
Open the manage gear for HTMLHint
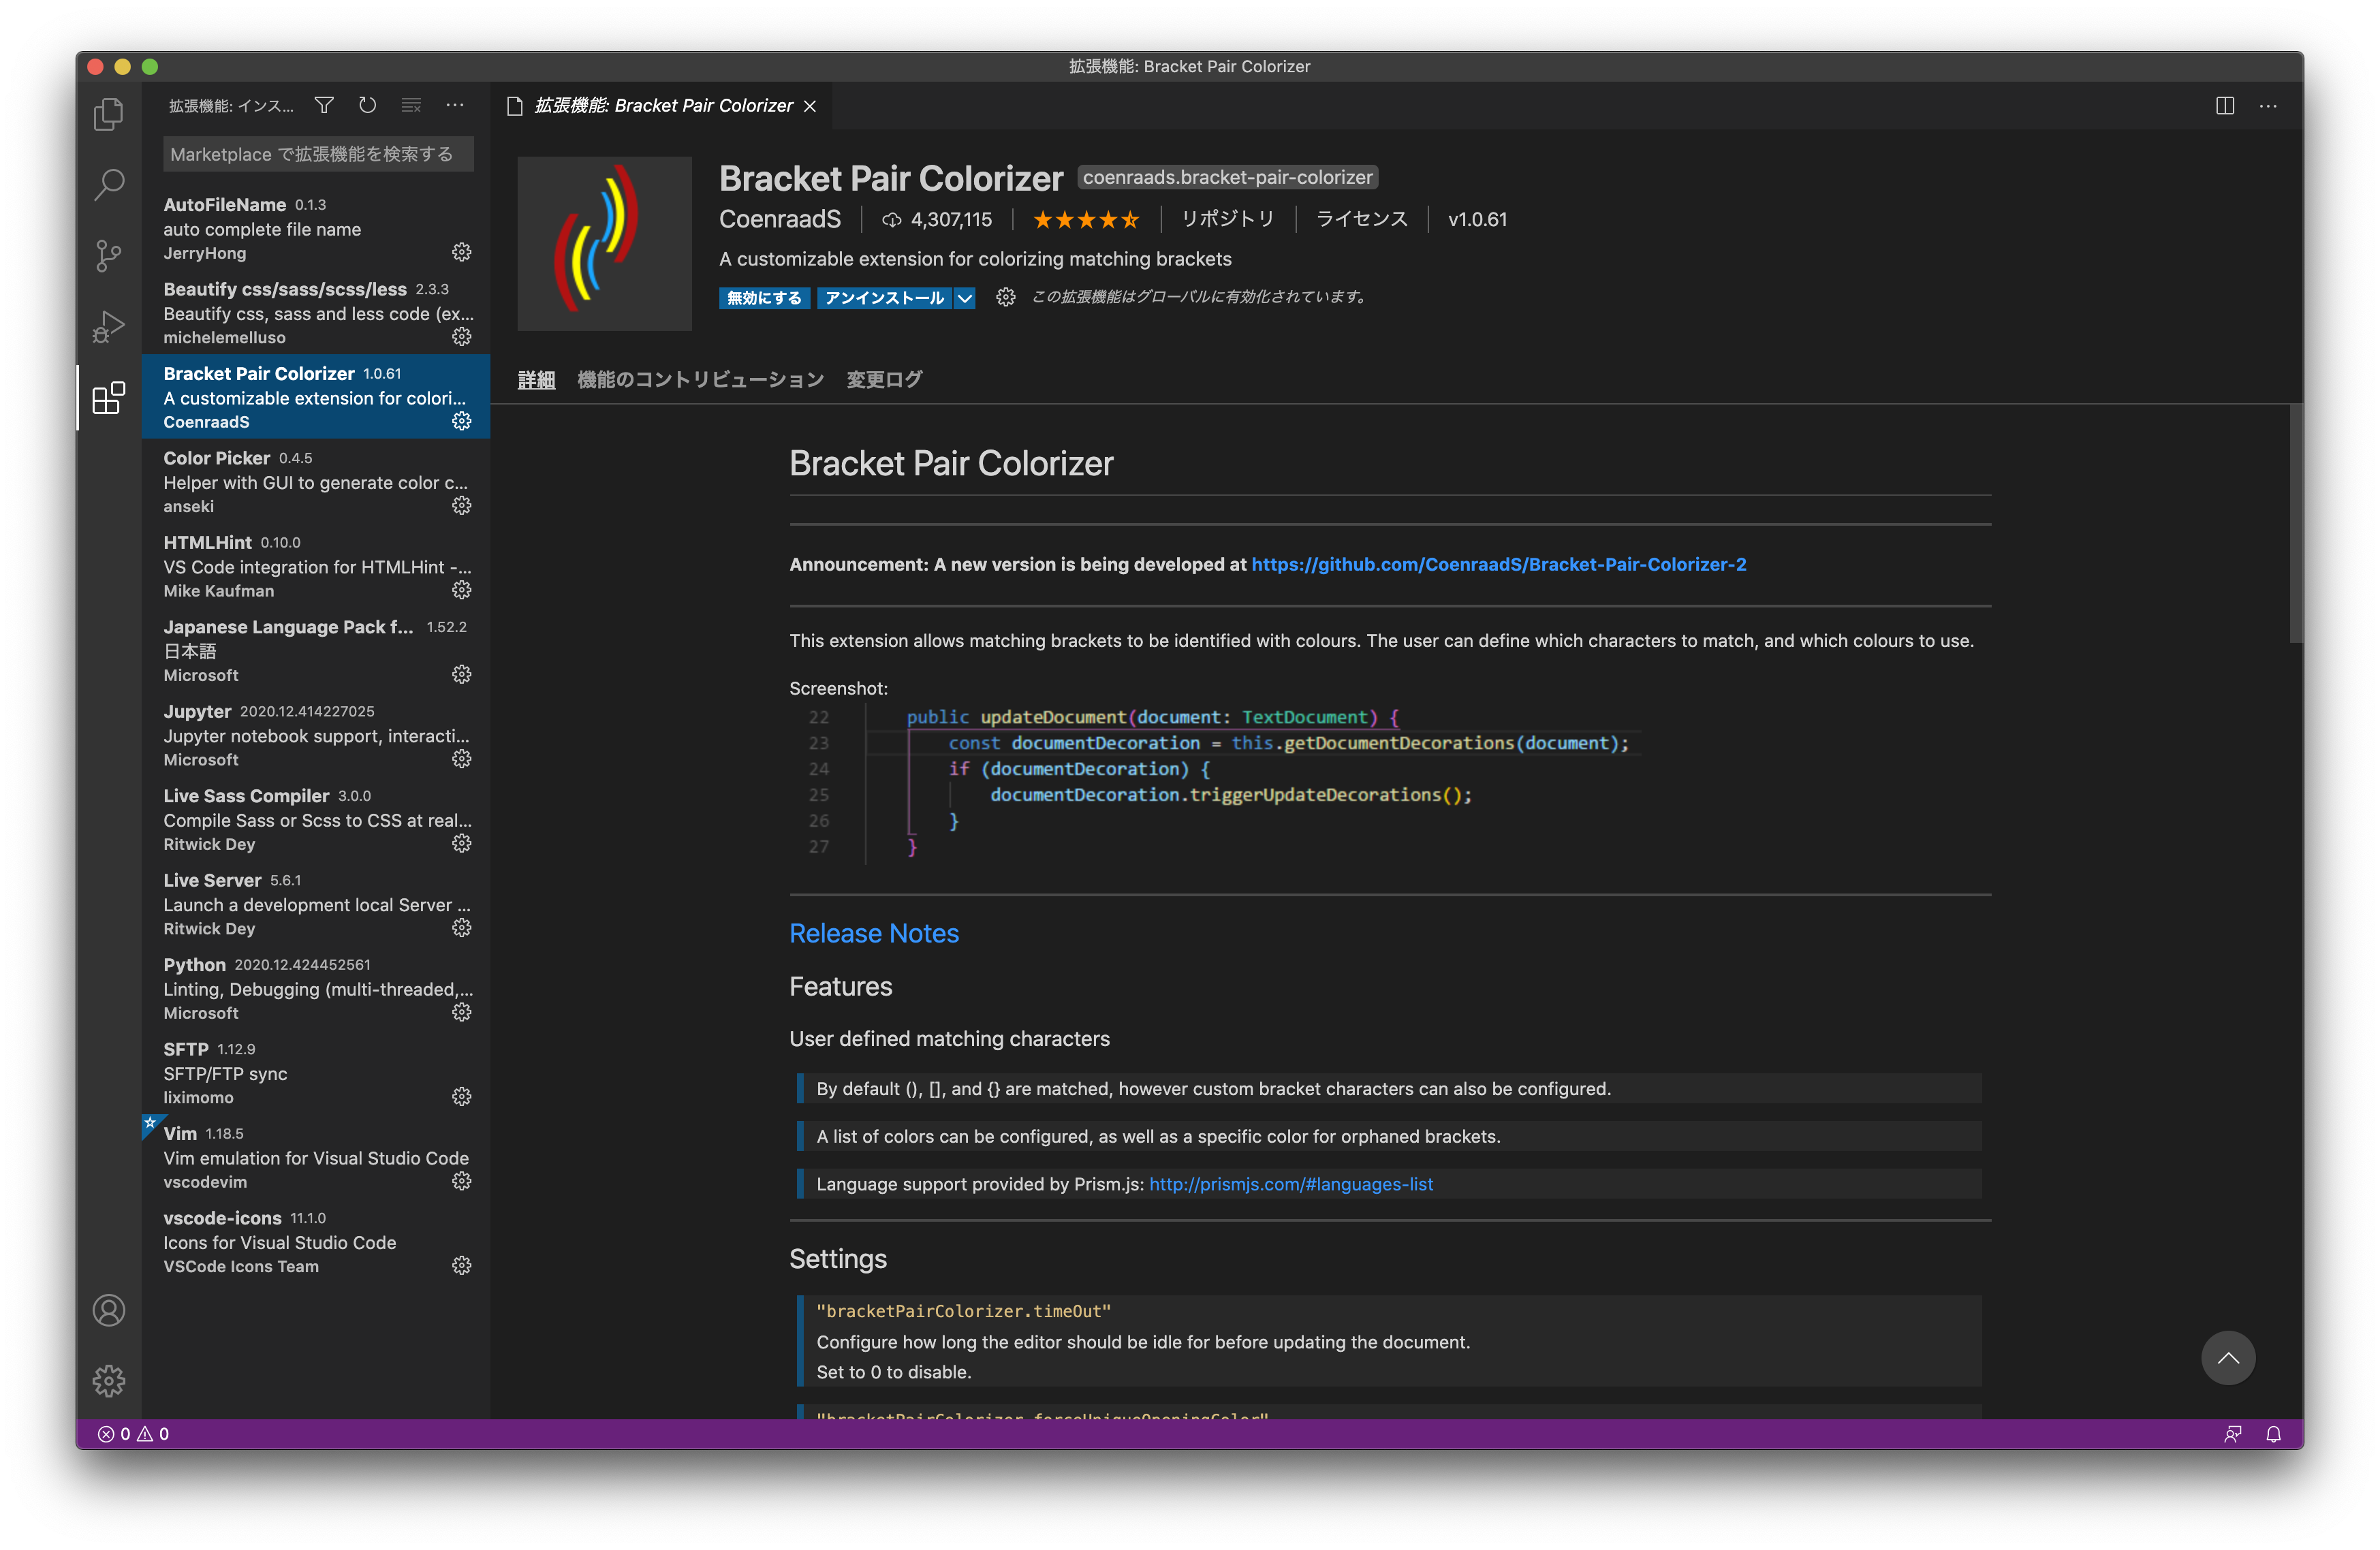(x=462, y=590)
